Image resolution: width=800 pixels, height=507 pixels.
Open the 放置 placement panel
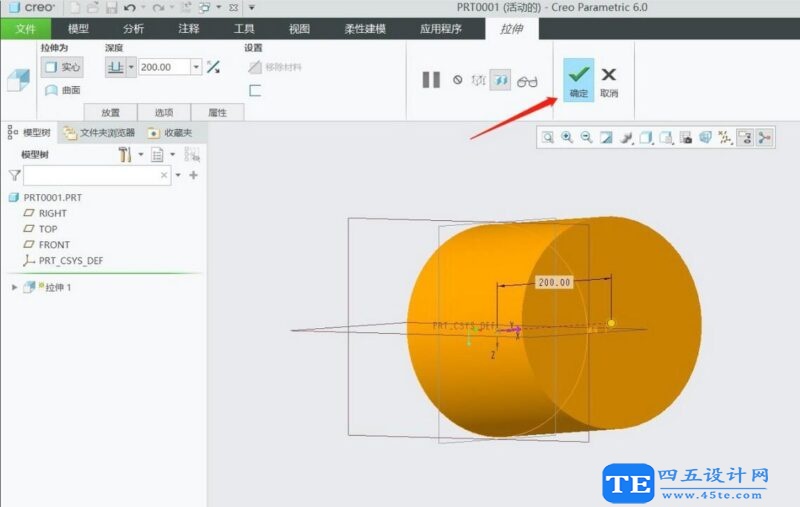point(110,112)
